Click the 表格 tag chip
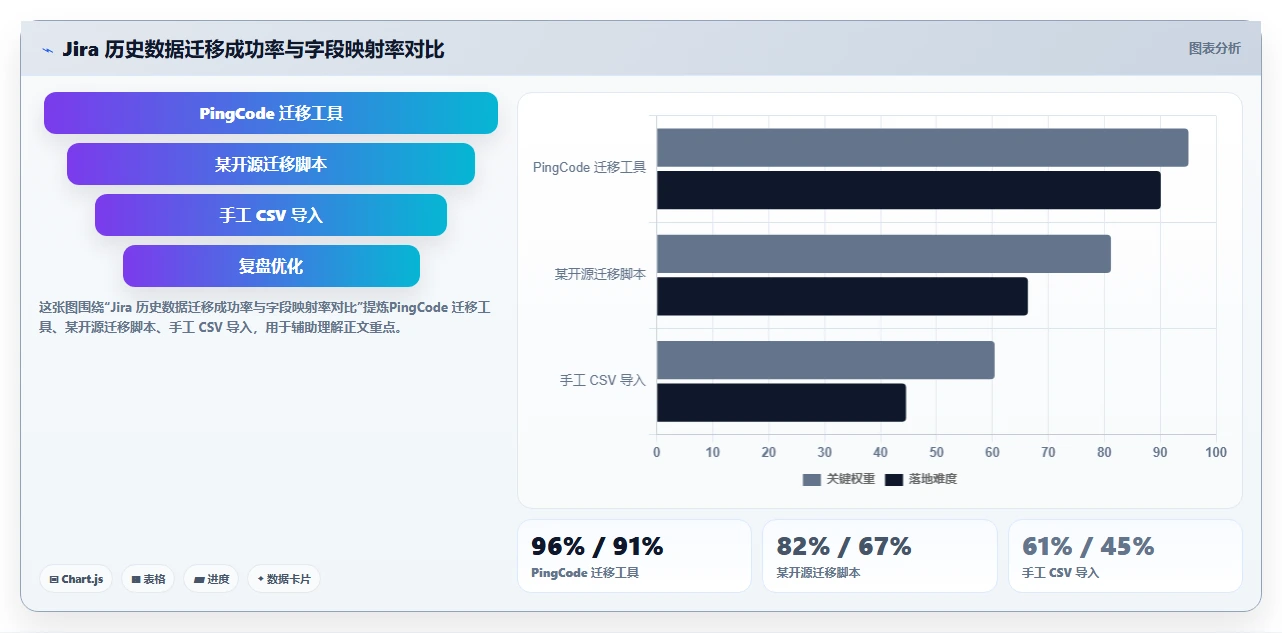 coord(148,579)
